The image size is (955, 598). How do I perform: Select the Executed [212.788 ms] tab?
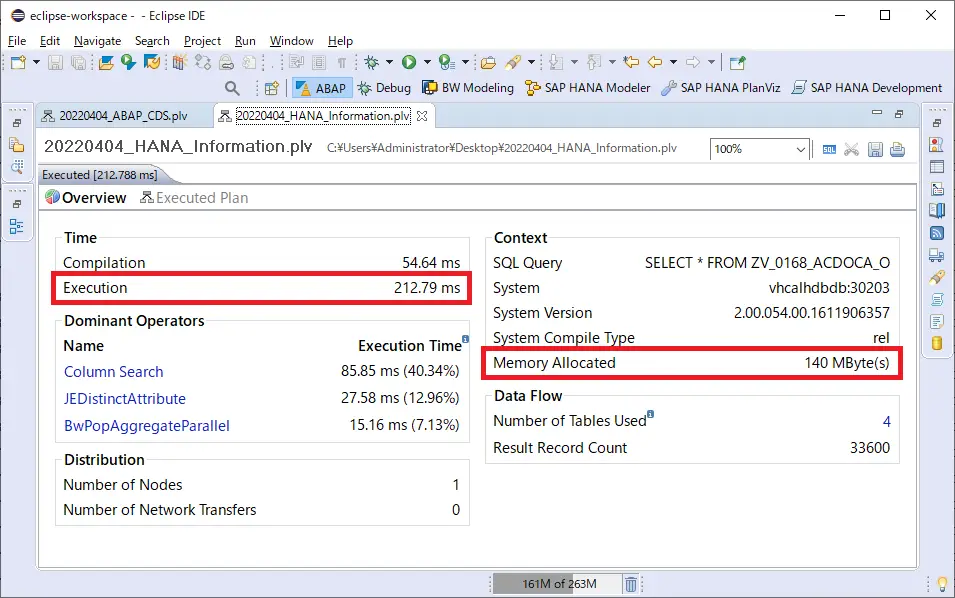pos(100,175)
